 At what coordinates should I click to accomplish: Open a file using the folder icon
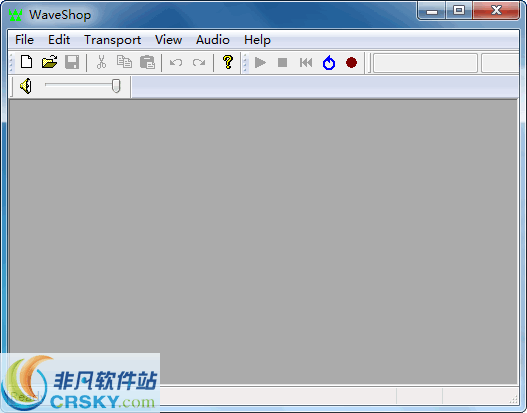49,62
